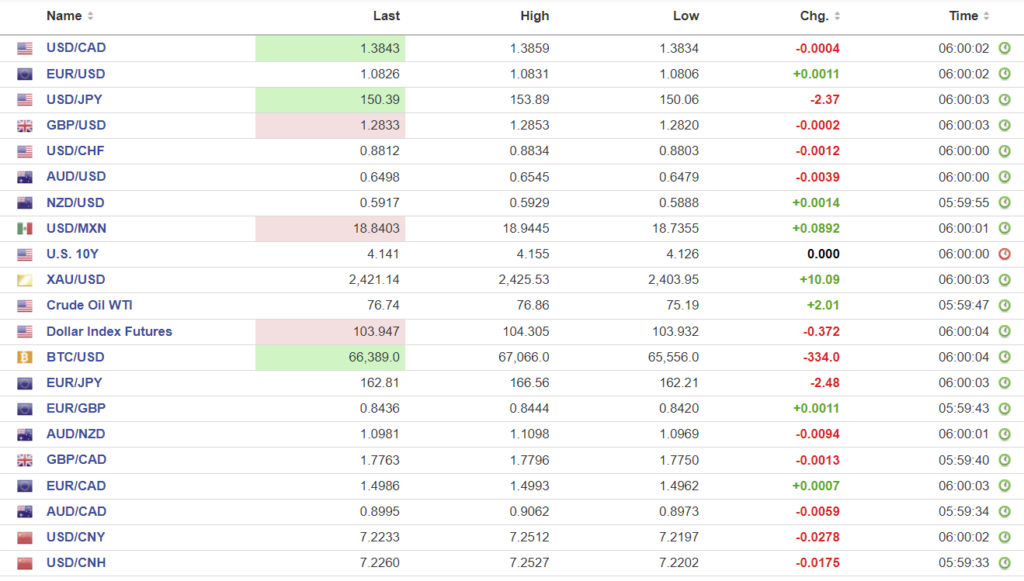Screen dimensions: 1024x581
Task: Open the USD/CNH pair link
Action: pos(76,562)
